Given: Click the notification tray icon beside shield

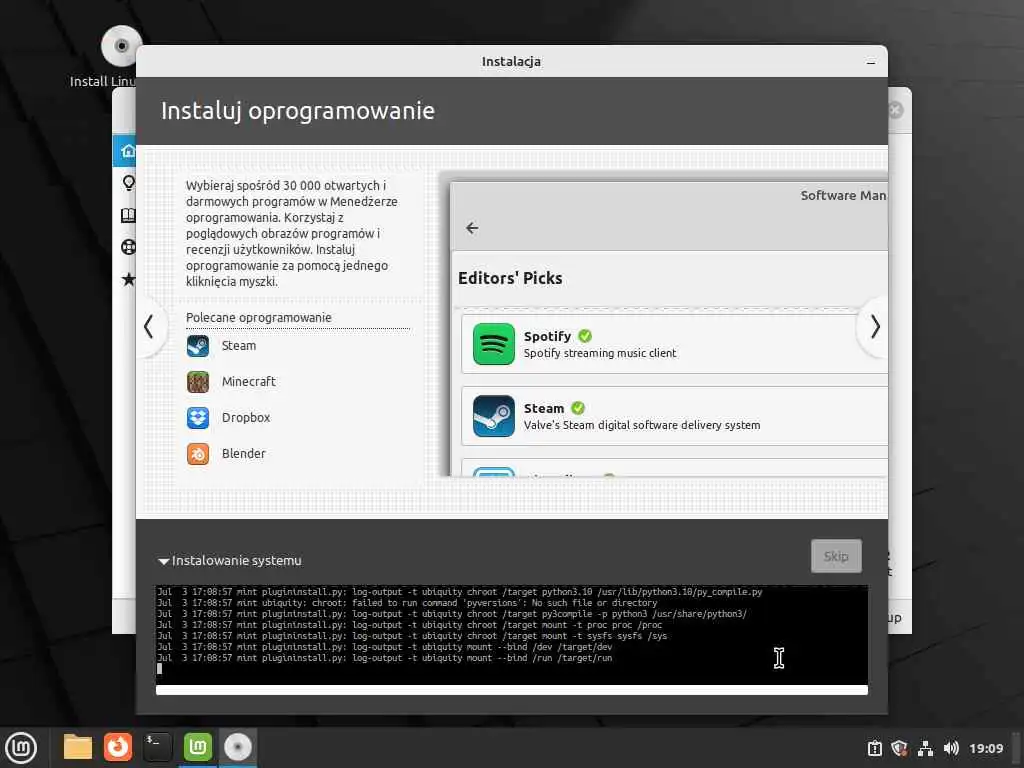Looking at the screenshot, I should click(874, 748).
